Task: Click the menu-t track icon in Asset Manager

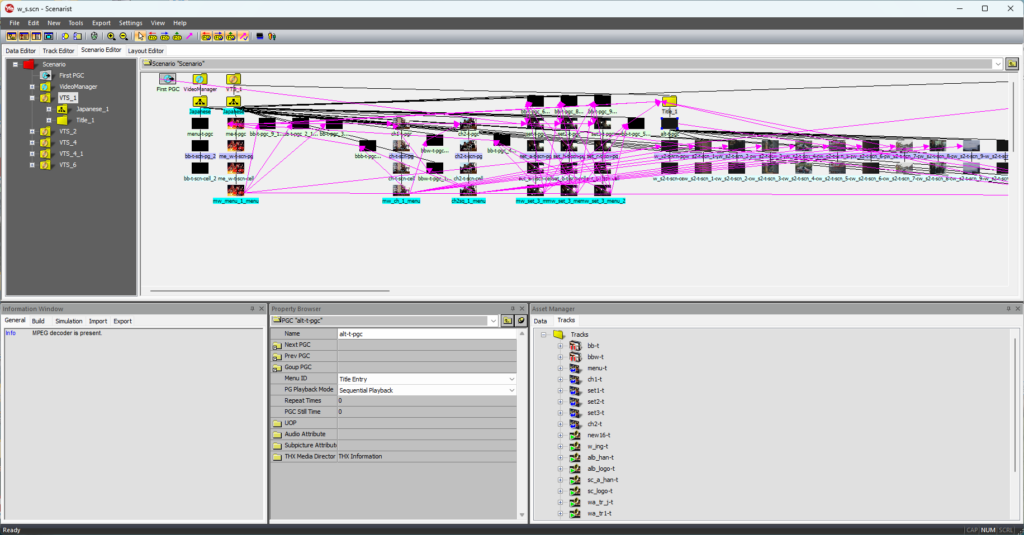Action: 575,368
